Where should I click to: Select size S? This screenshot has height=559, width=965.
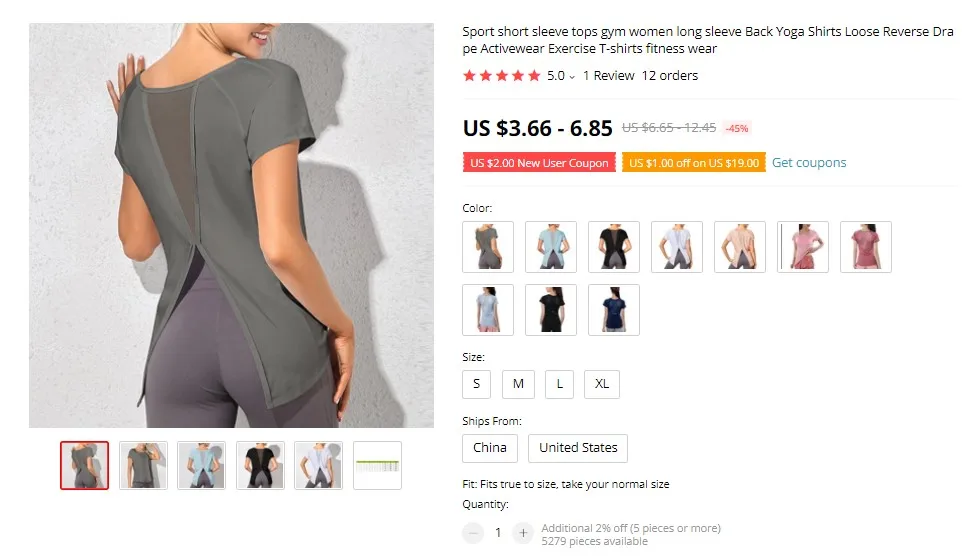click(x=476, y=384)
